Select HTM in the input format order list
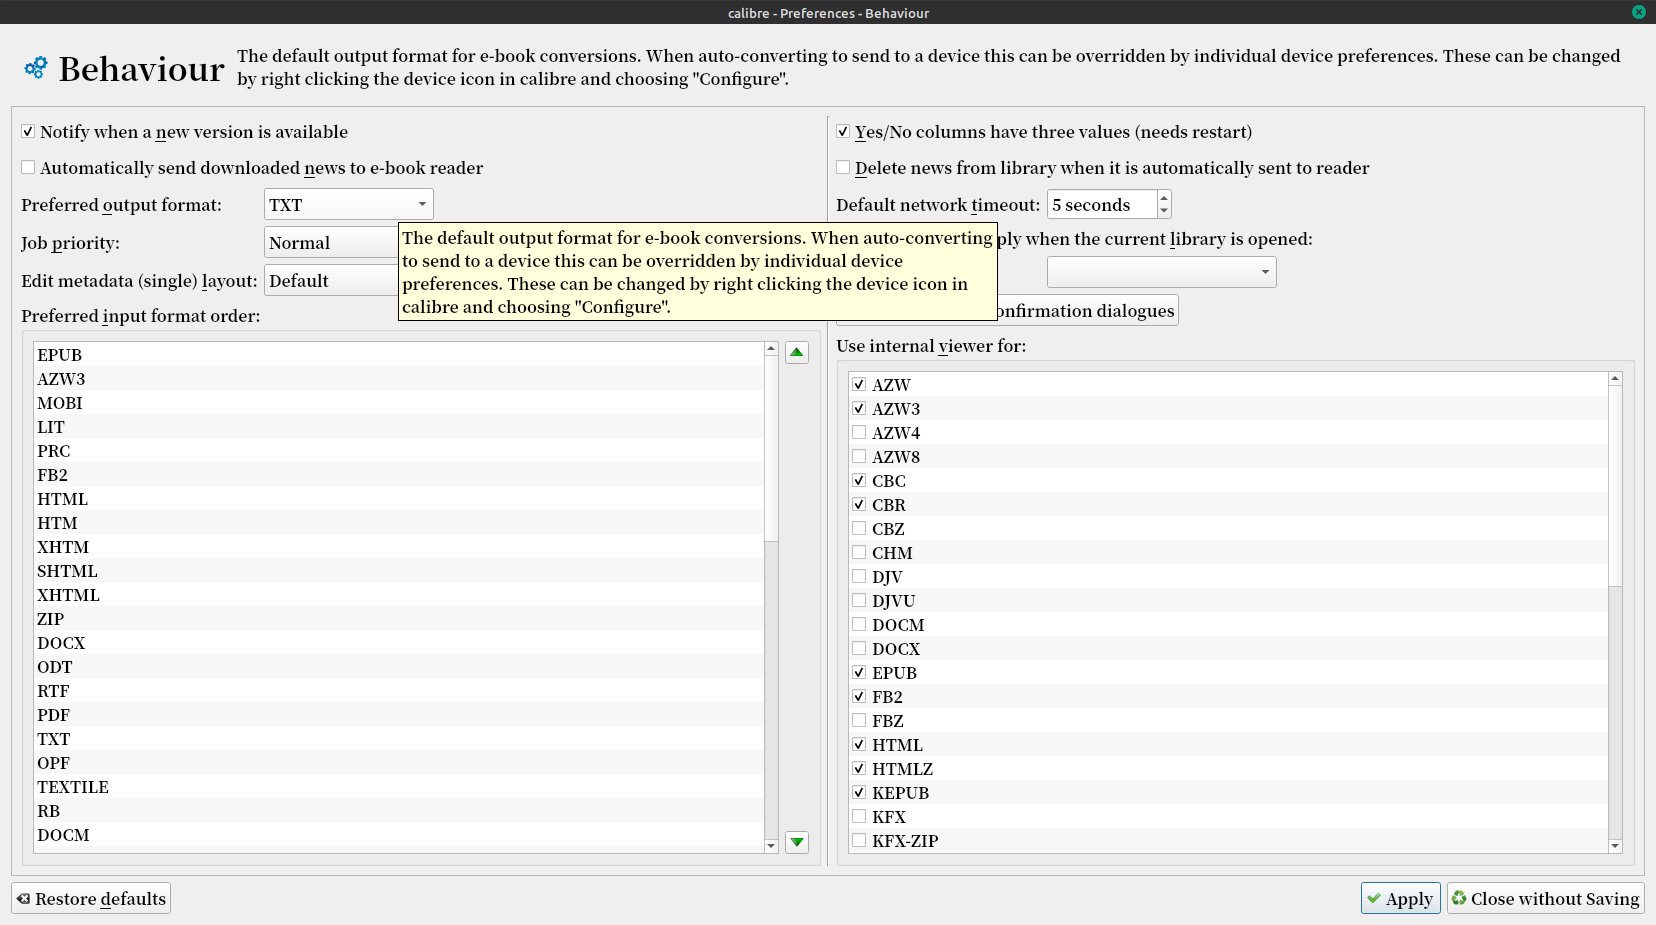The image size is (1656, 925). pos(399,523)
